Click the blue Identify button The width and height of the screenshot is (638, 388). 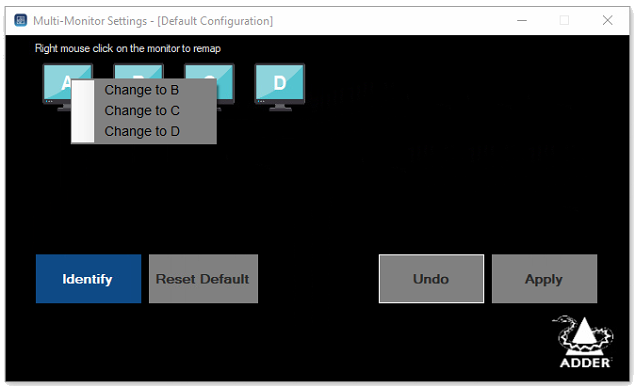pyautogui.click(x=88, y=279)
